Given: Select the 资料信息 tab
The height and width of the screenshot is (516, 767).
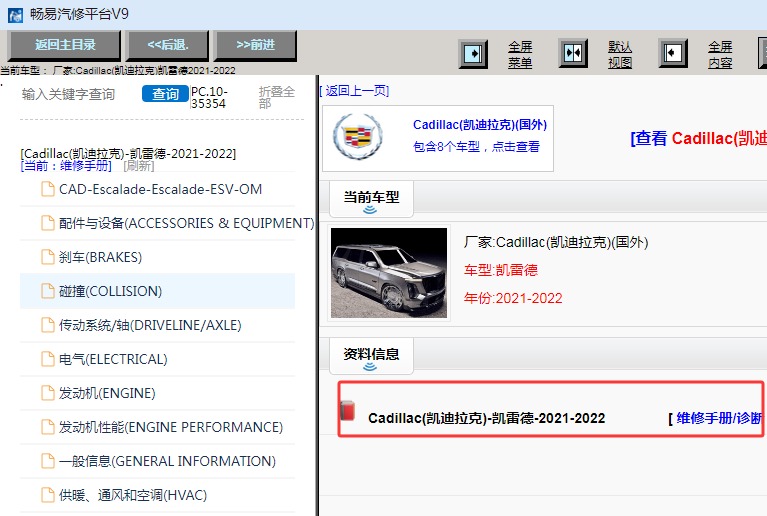Looking at the screenshot, I should (371, 356).
